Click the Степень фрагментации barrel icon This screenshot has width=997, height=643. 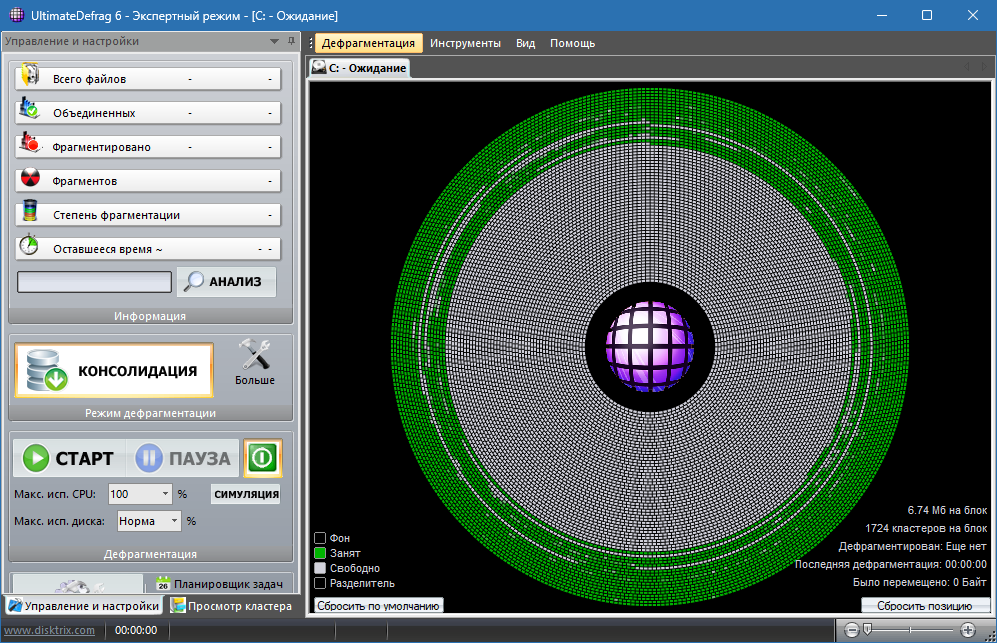click(x=29, y=211)
